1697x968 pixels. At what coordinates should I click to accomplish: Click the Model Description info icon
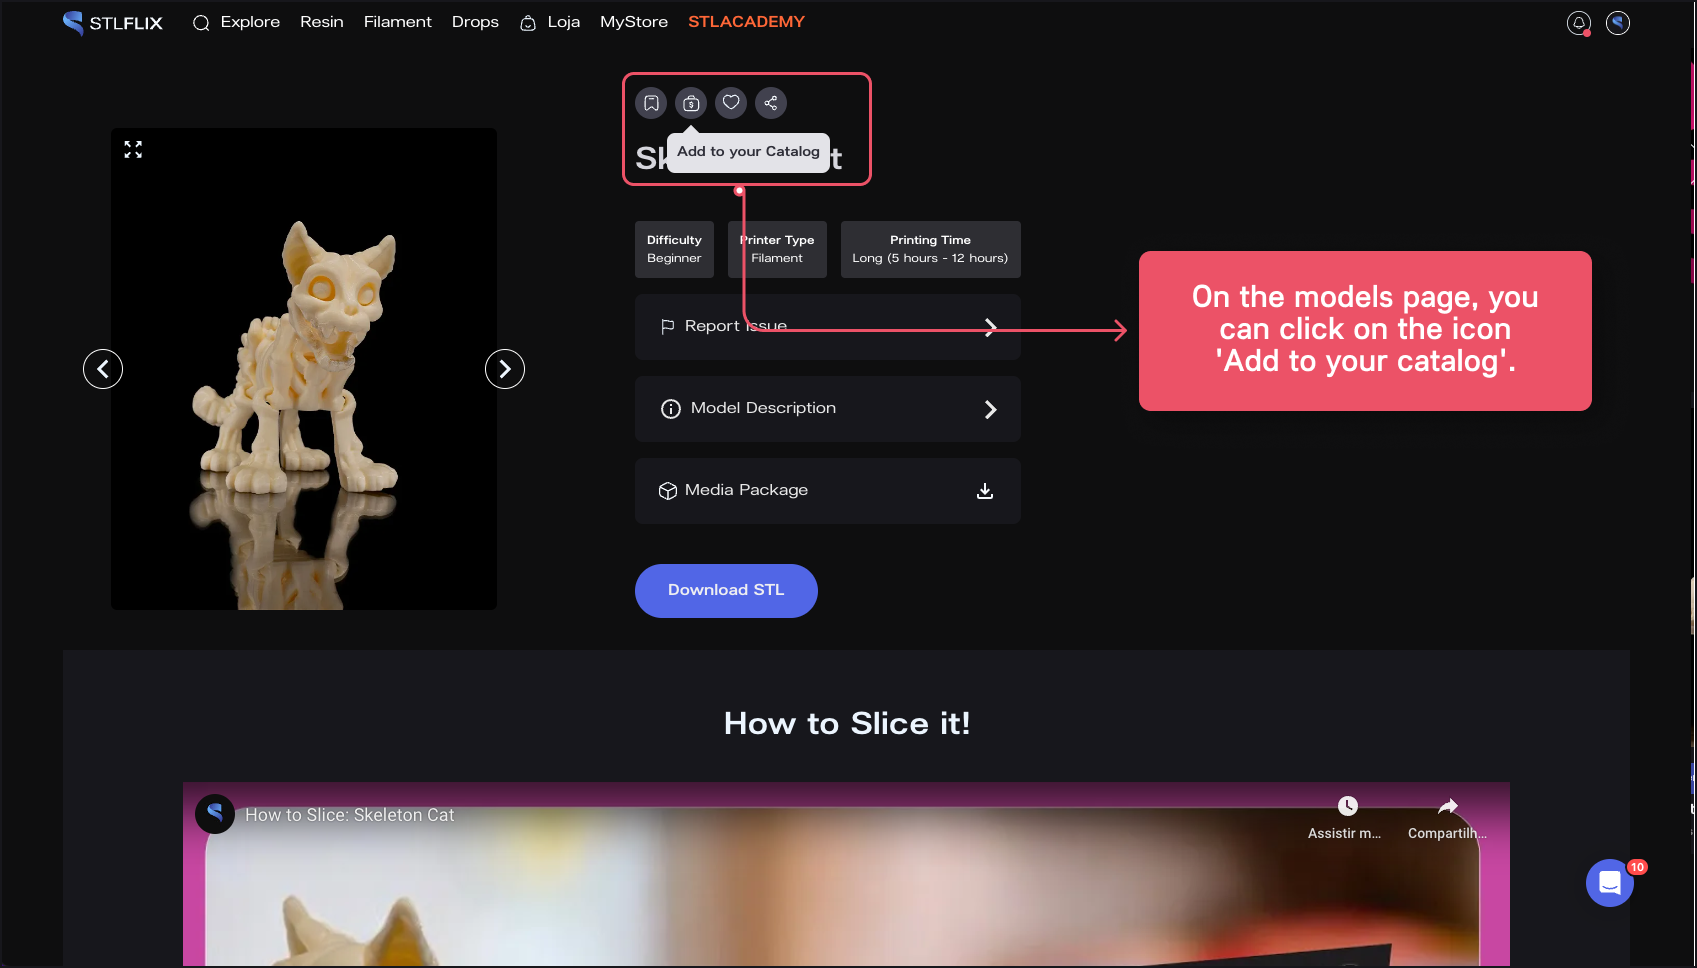[669, 408]
